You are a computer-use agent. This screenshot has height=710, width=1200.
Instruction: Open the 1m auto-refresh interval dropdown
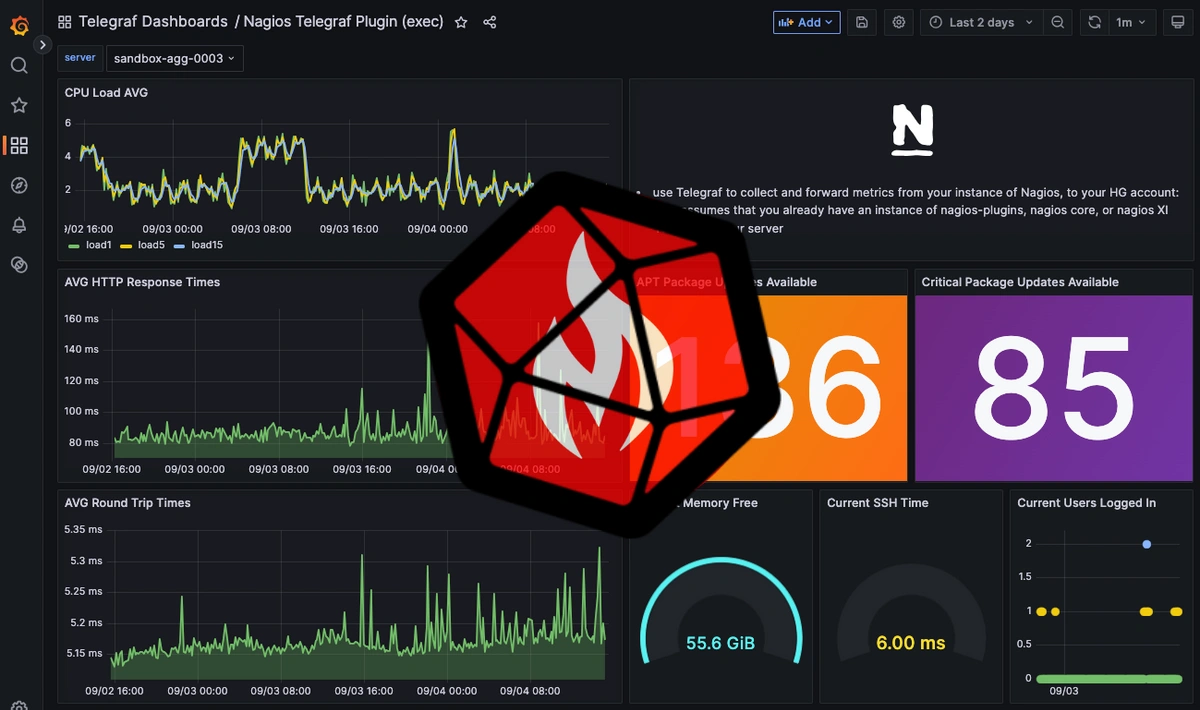[x=1133, y=22]
